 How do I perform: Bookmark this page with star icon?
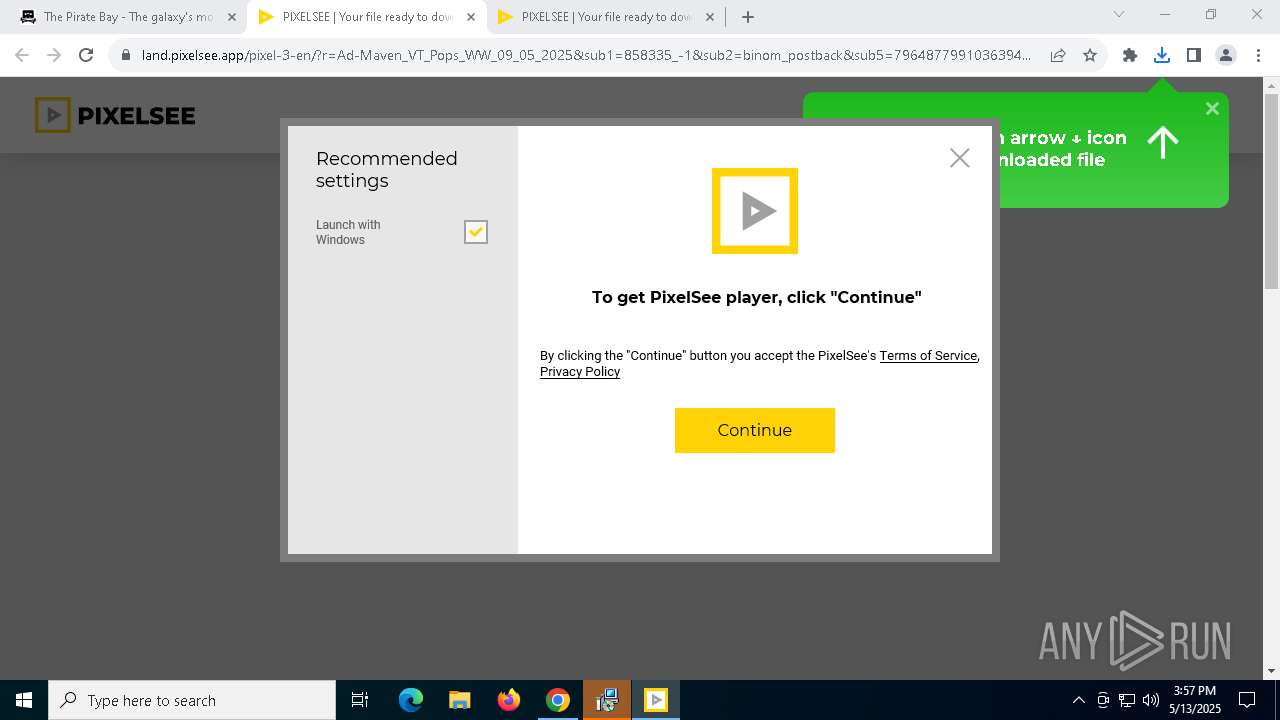coord(1090,55)
